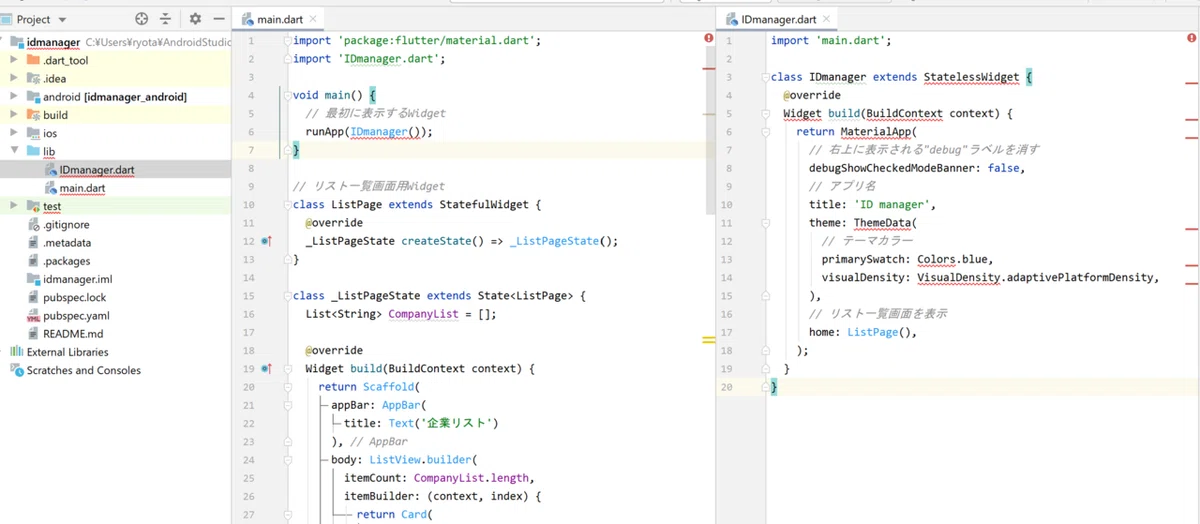The height and width of the screenshot is (524, 1200).
Task: Switch to the IDmanager.dart editor tab
Action: click(776, 19)
